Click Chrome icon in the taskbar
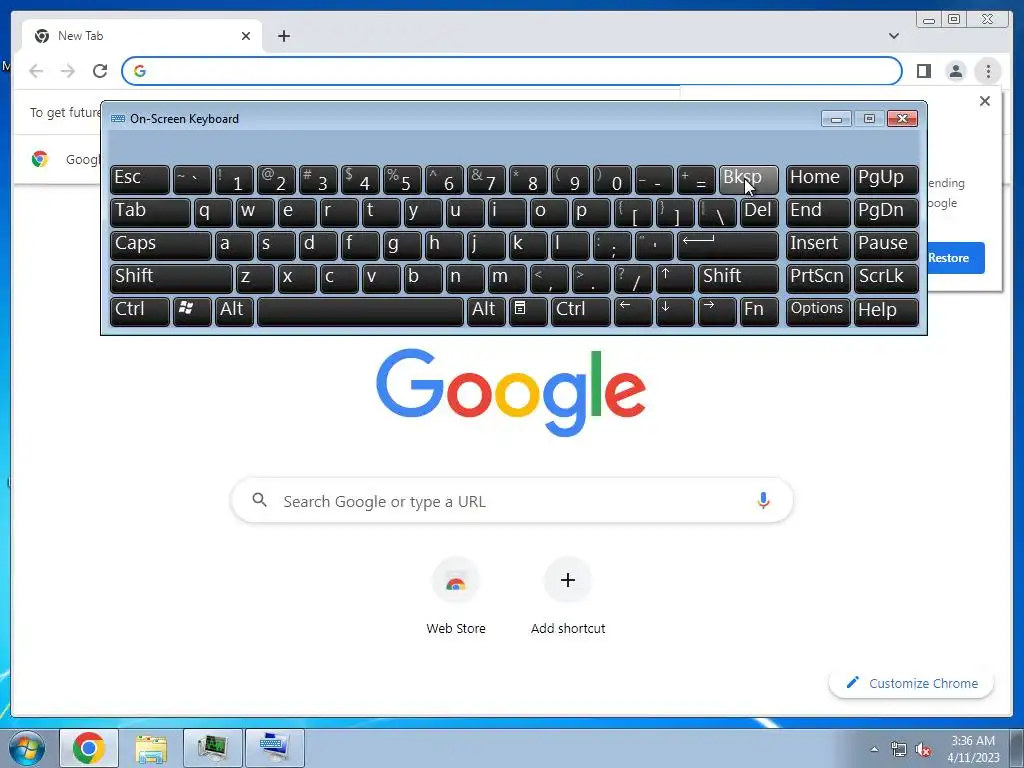This screenshot has height=768, width=1024. [x=89, y=748]
